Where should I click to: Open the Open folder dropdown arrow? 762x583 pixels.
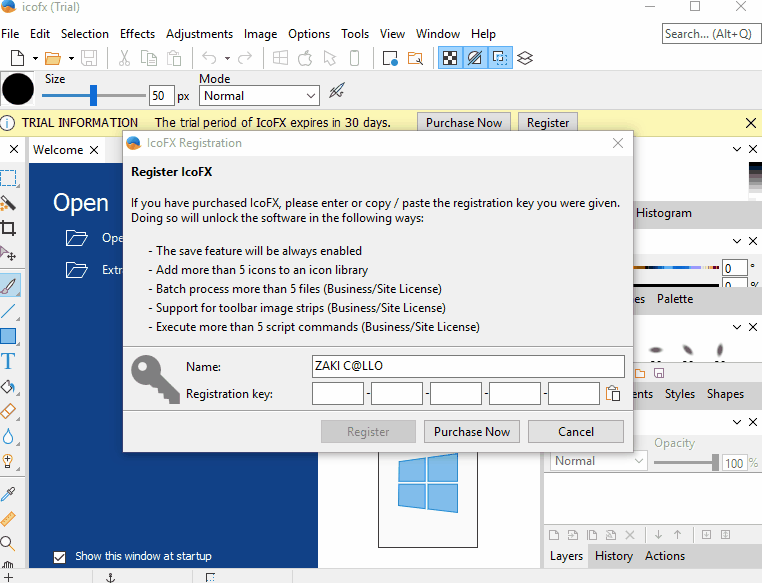pos(71,58)
